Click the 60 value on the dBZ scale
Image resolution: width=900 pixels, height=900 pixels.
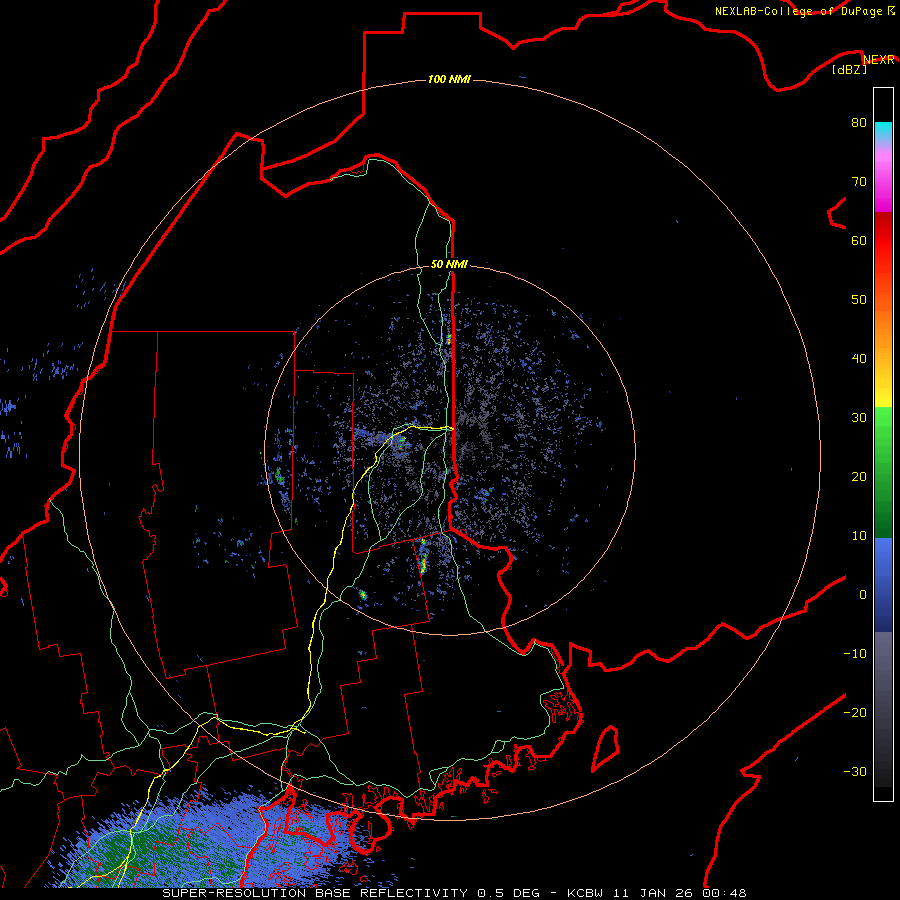(x=859, y=240)
